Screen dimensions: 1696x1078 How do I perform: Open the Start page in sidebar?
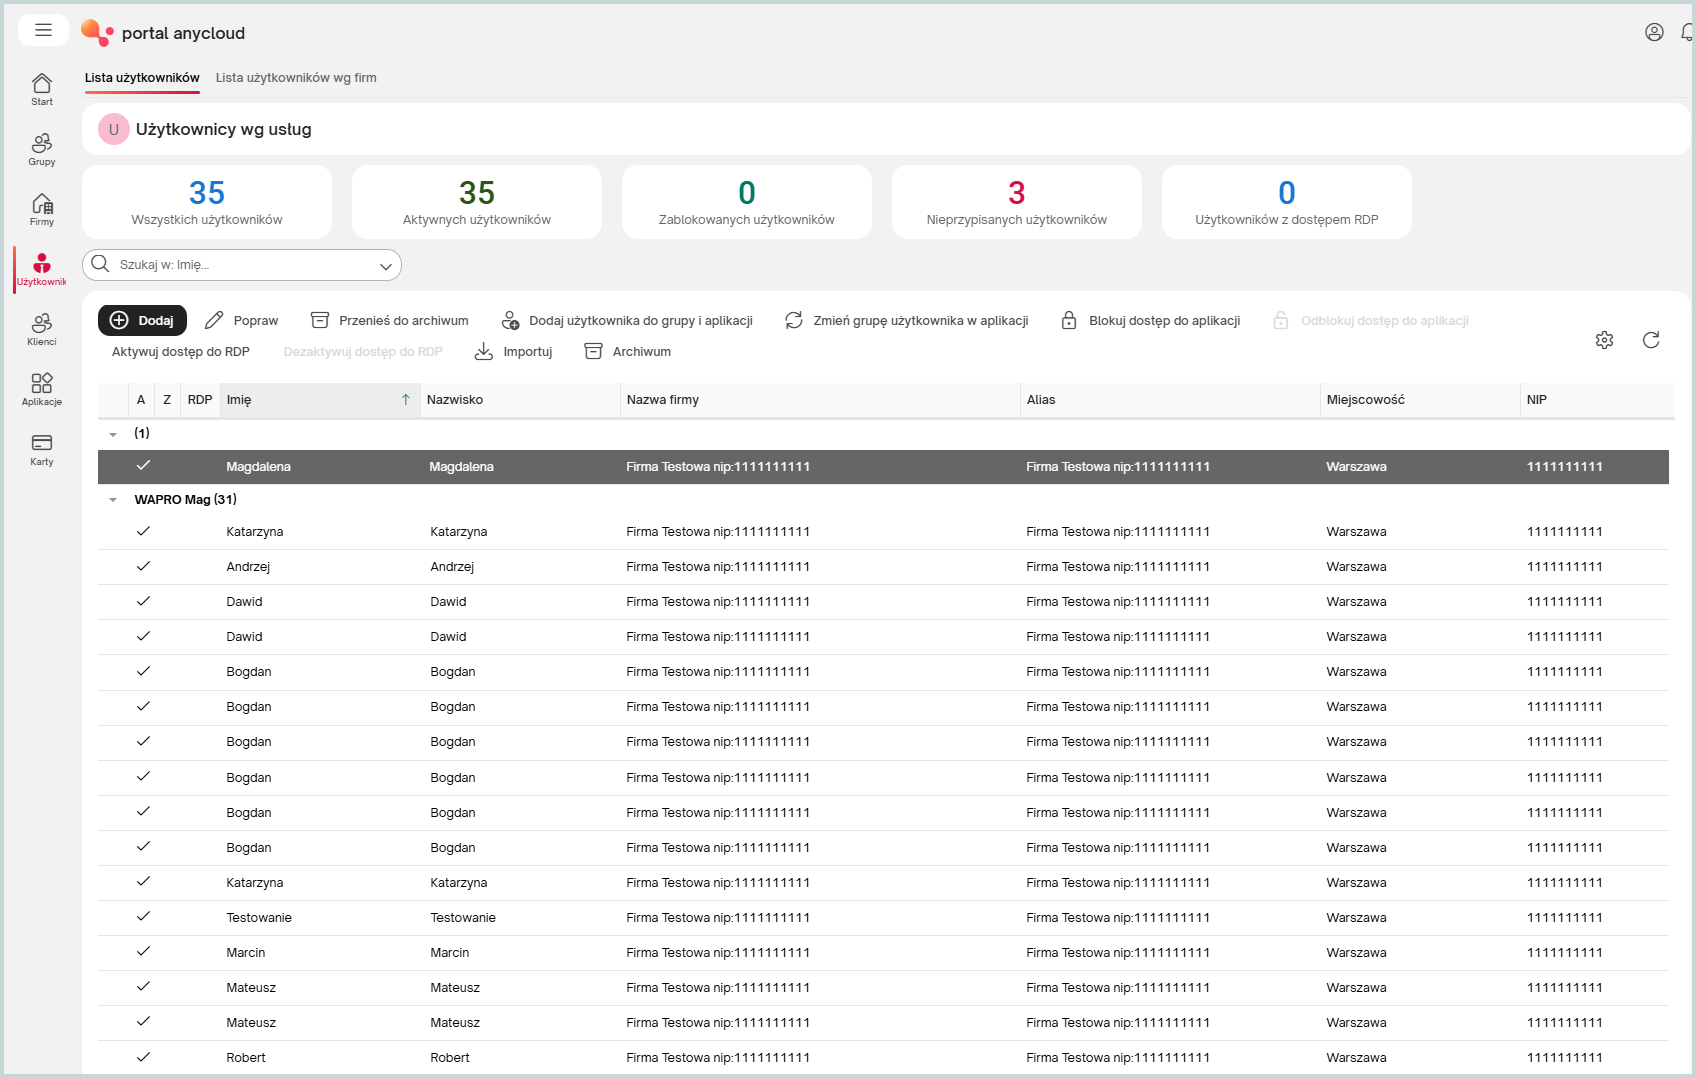click(x=42, y=89)
